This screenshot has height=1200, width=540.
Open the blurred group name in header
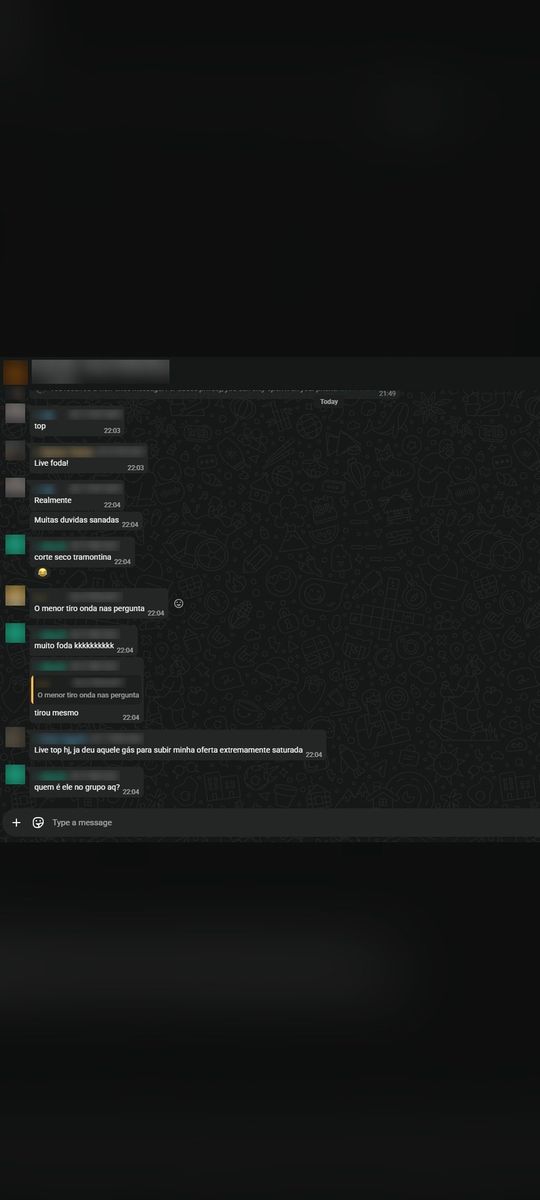[100, 372]
